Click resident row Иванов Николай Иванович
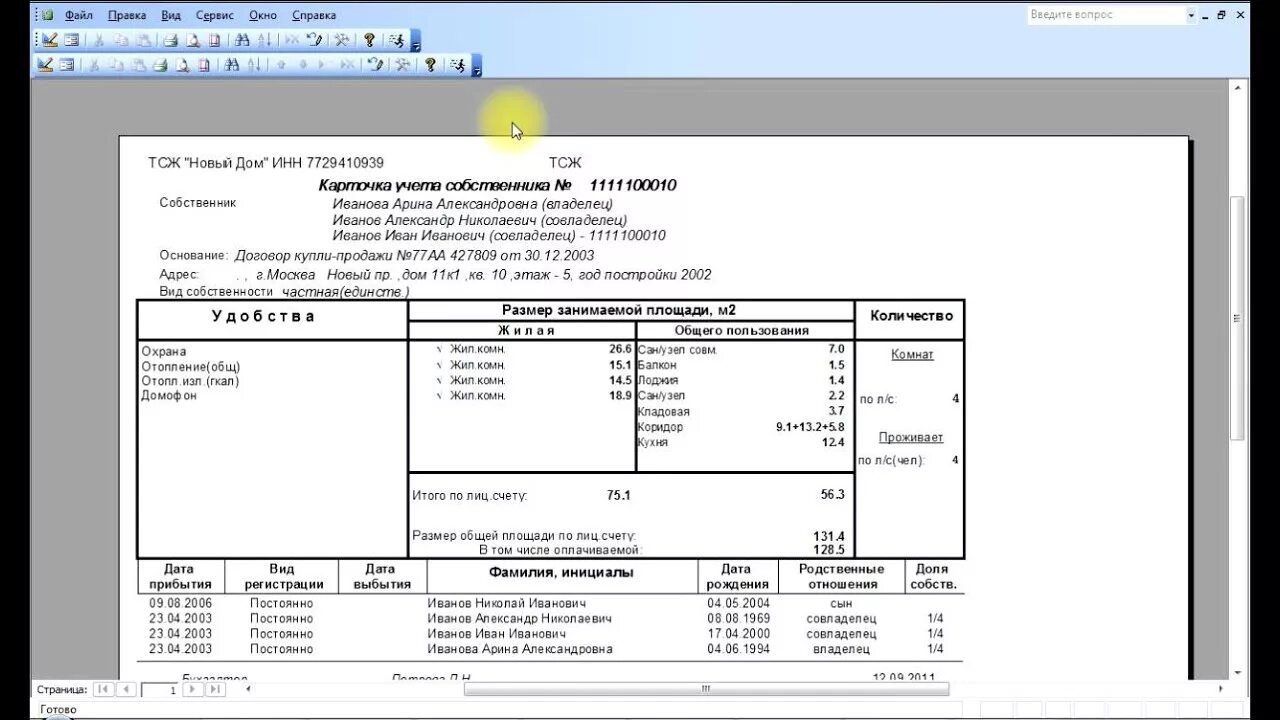Screen dimensions: 1280x720 pyautogui.click(x=507, y=603)
